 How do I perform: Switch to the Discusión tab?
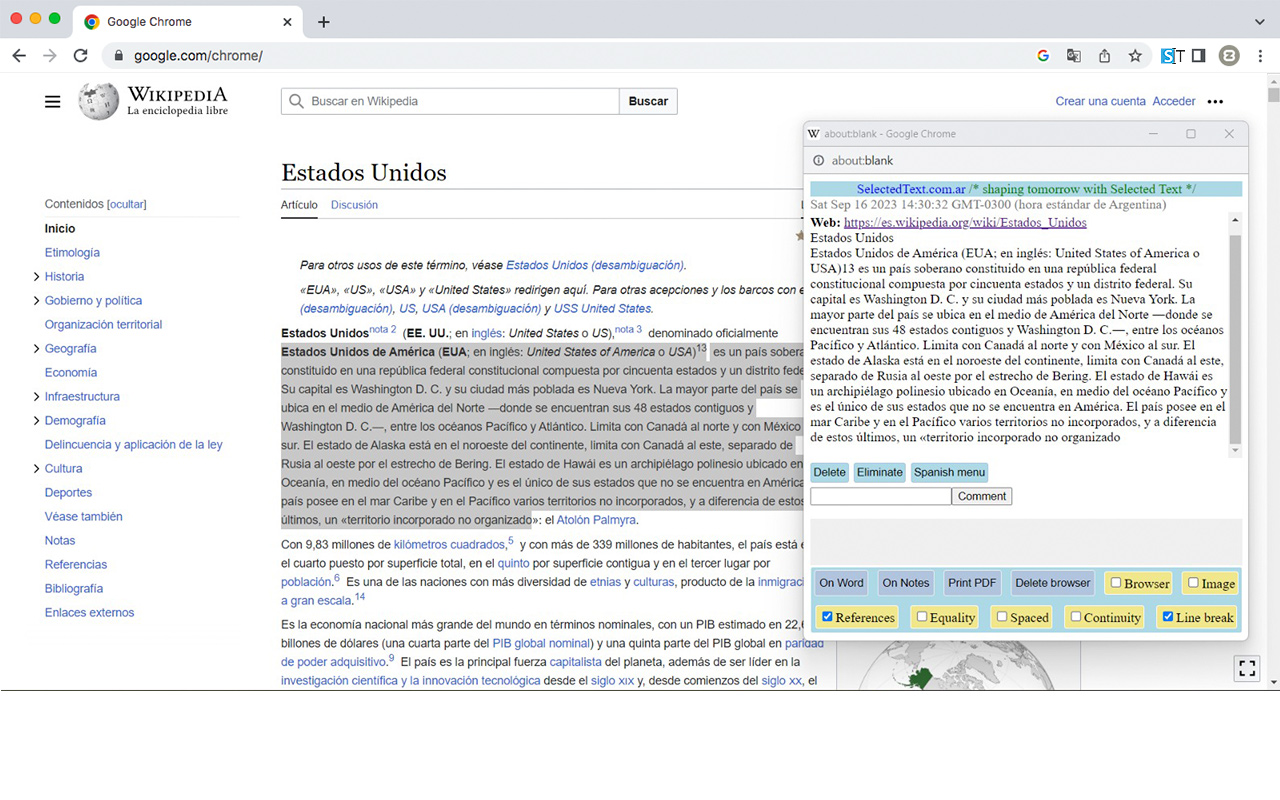click(354, 205)
